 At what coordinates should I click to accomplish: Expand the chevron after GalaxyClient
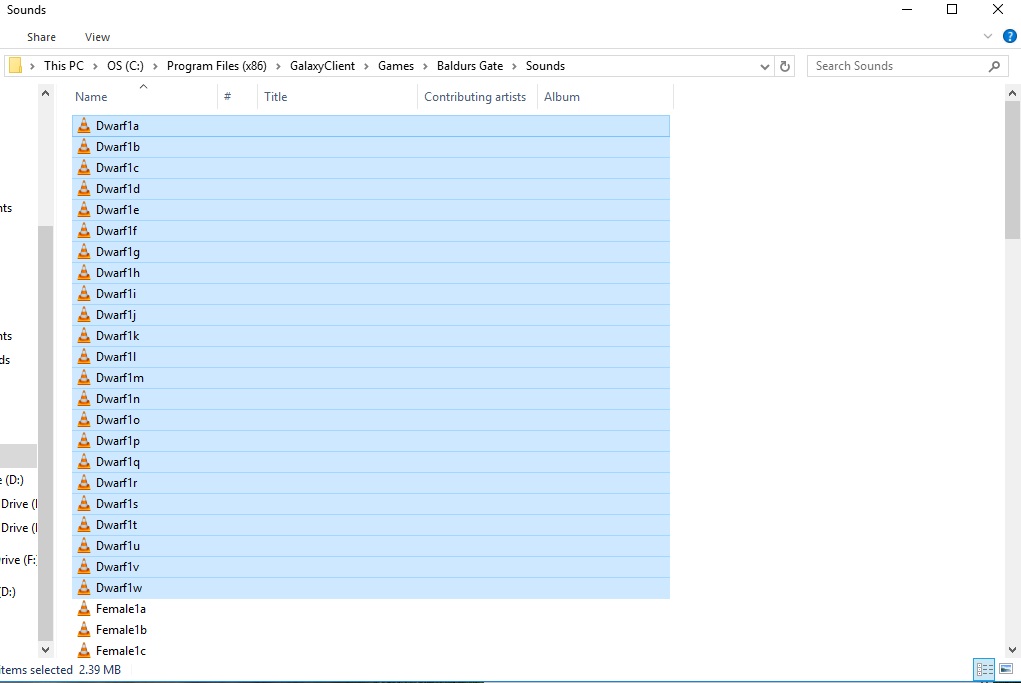(366, 66)
